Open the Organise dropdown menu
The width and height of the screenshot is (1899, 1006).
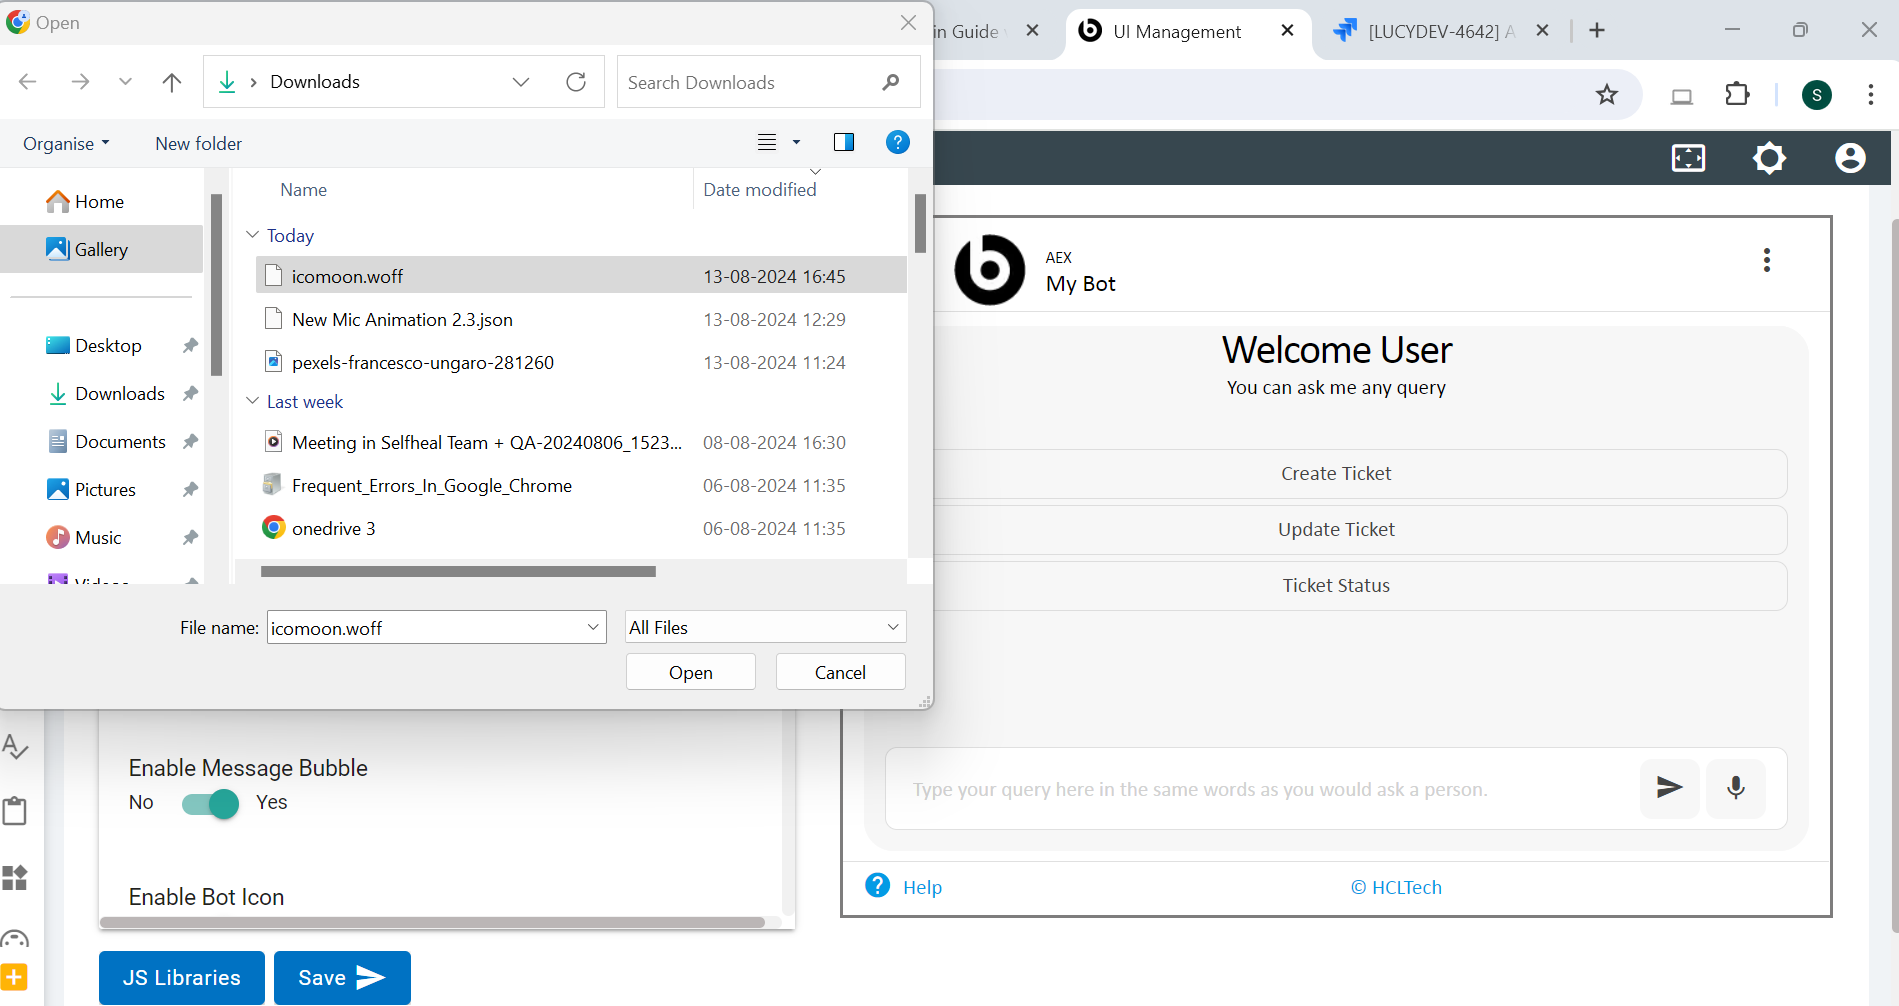click(x=66, y=144)
